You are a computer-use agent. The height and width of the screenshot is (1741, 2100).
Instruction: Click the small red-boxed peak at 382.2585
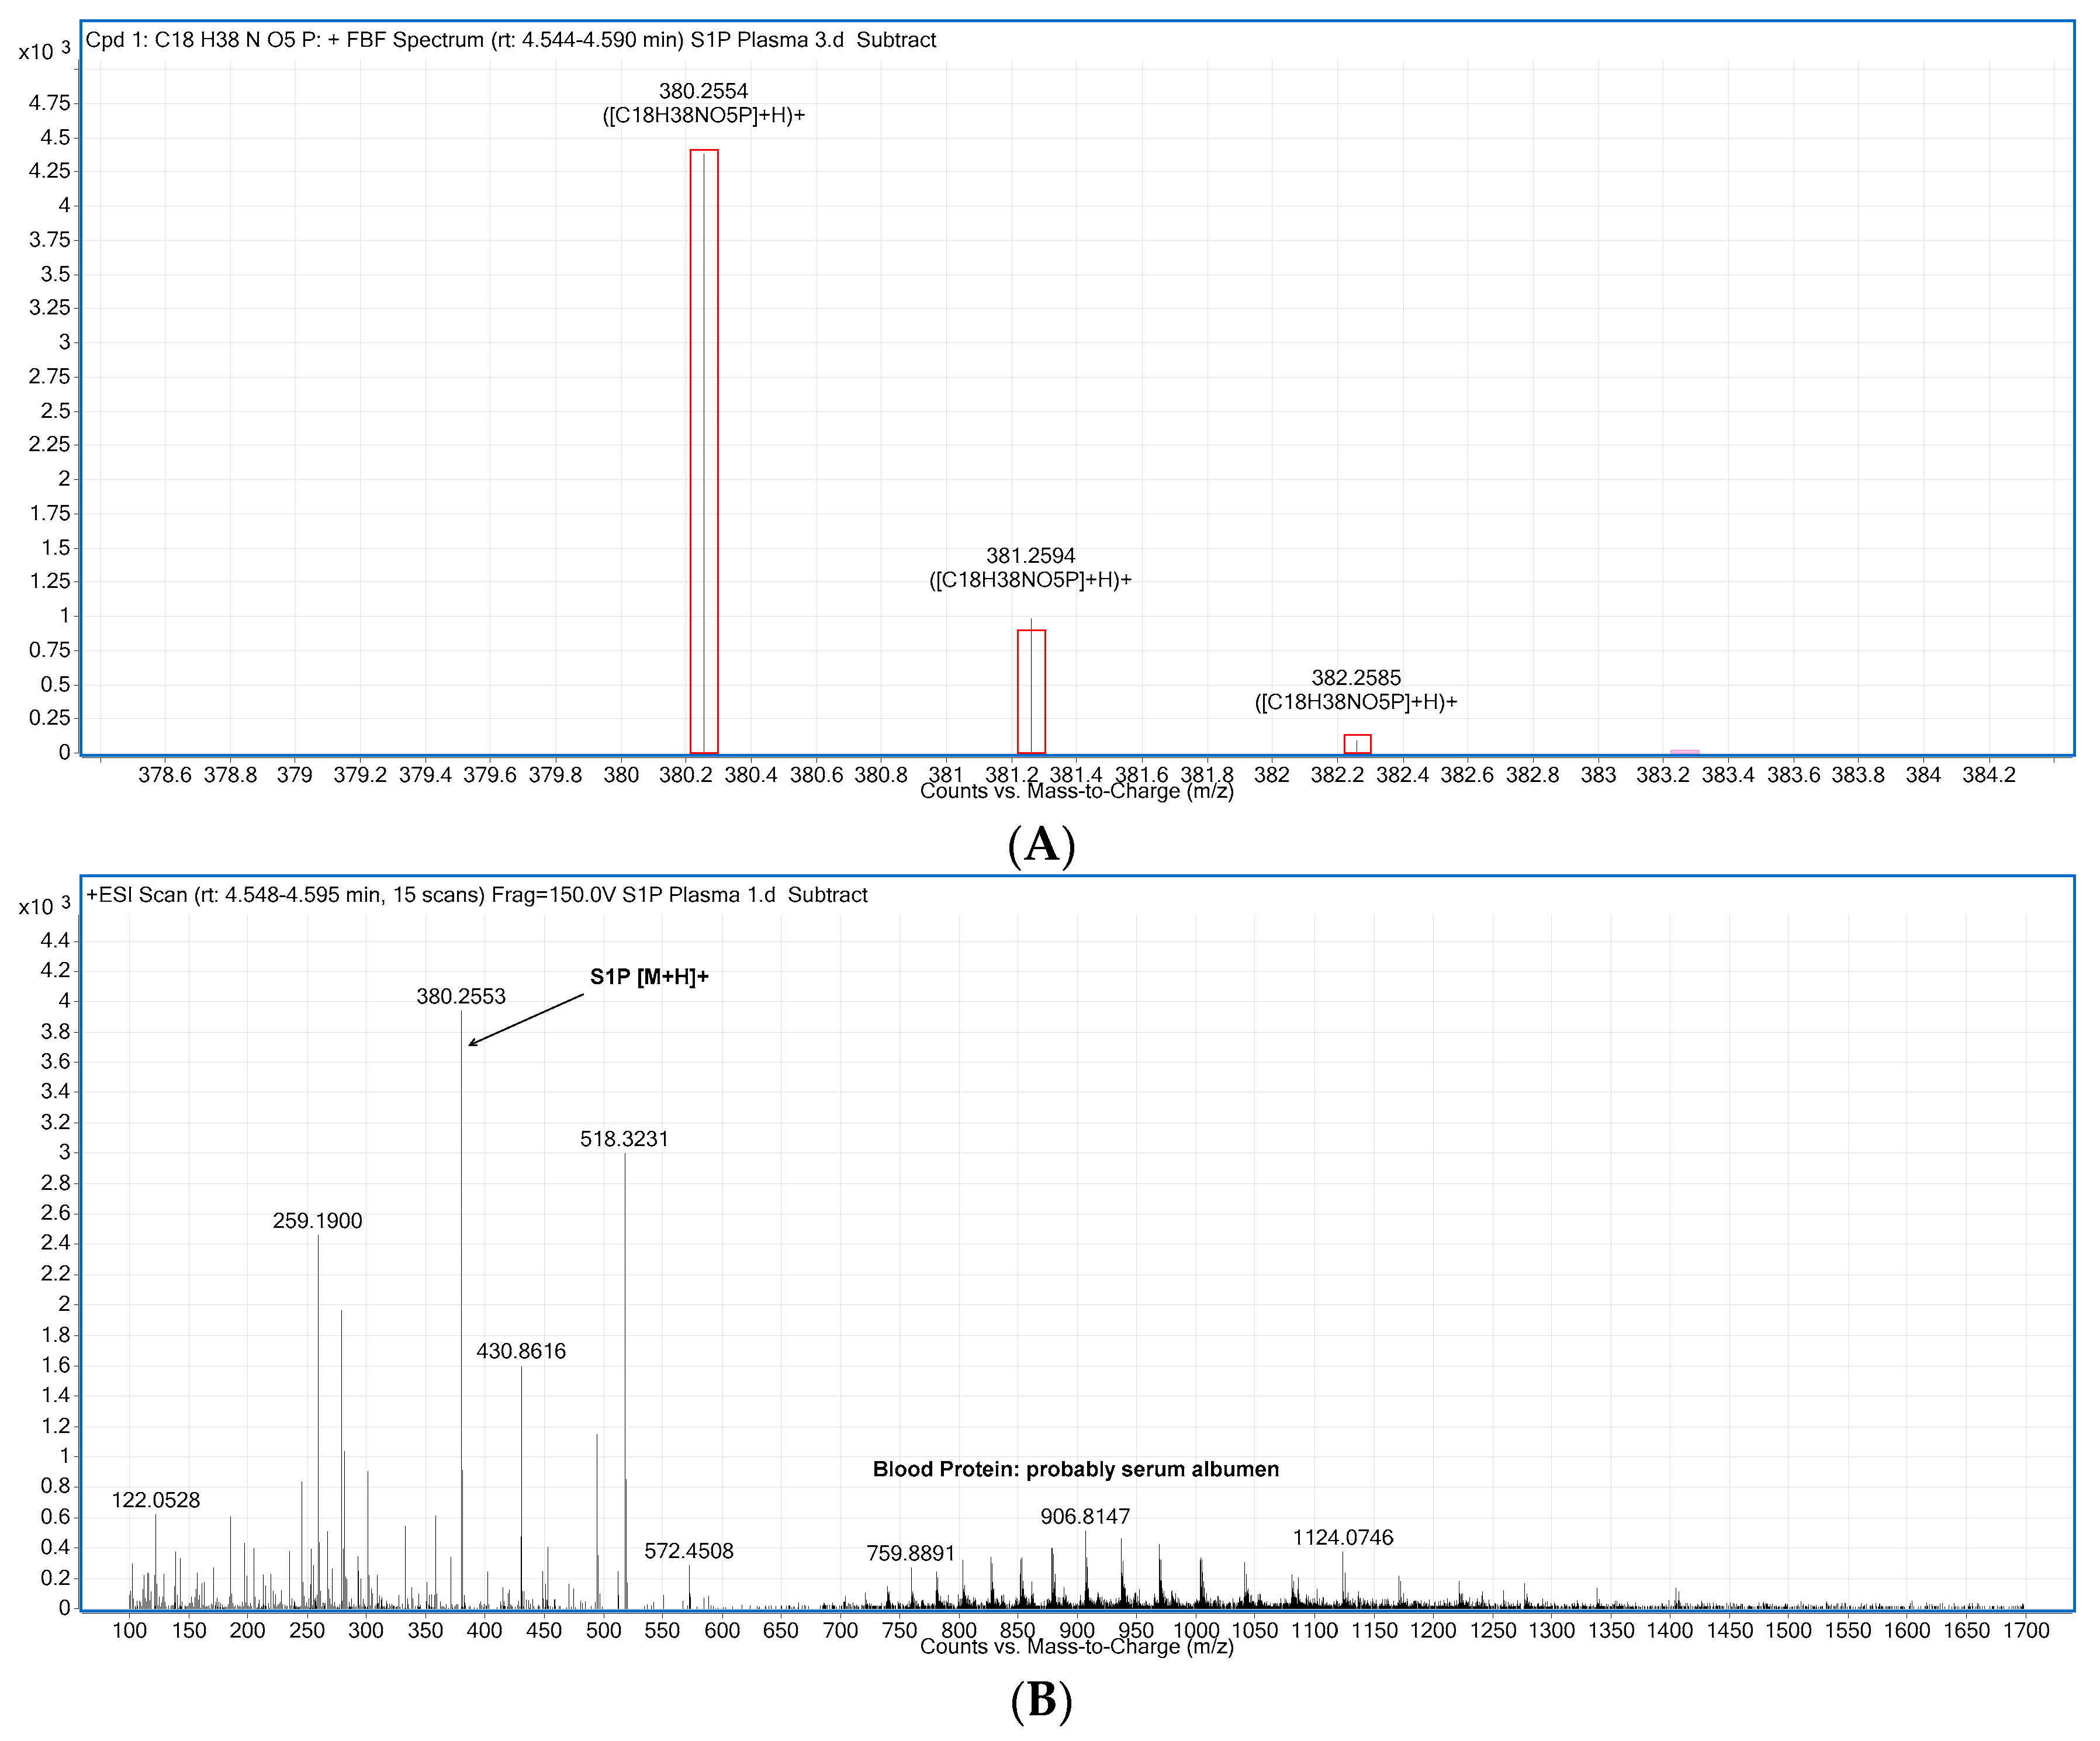(1357, 744)
